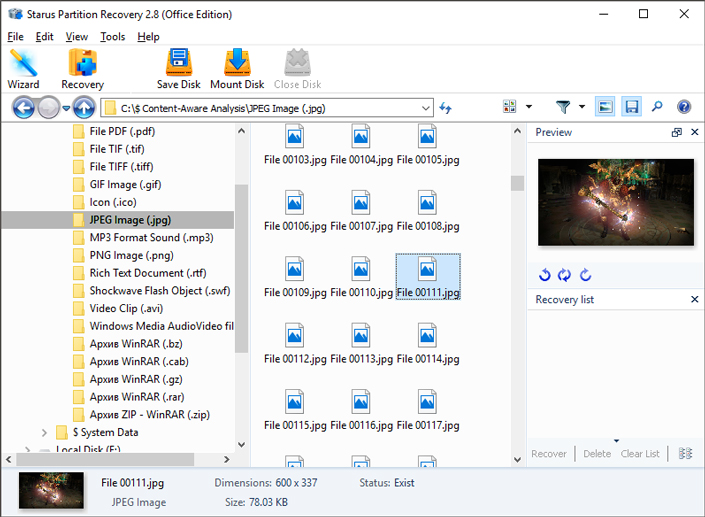Close the Preview panel

pyautogui.click(x=695, y=132)
